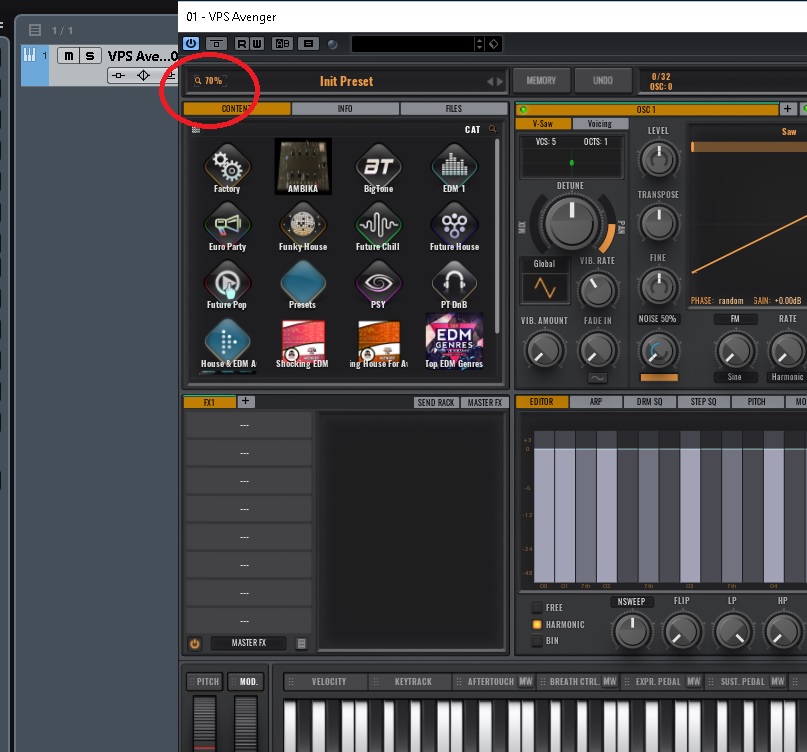The image size is (807, 752).
Task: Toggle the plugin power bypass button
Action: coord(191,44)
